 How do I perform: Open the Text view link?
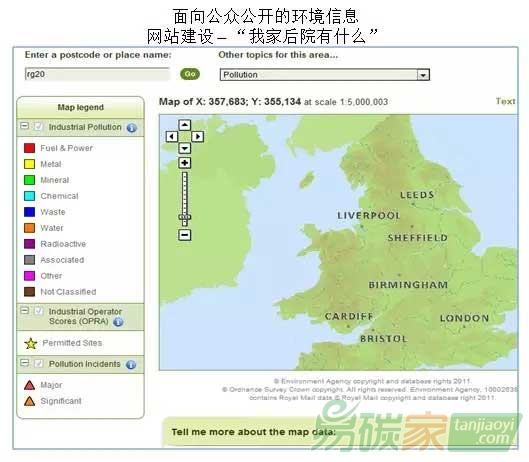coord(505,101)
